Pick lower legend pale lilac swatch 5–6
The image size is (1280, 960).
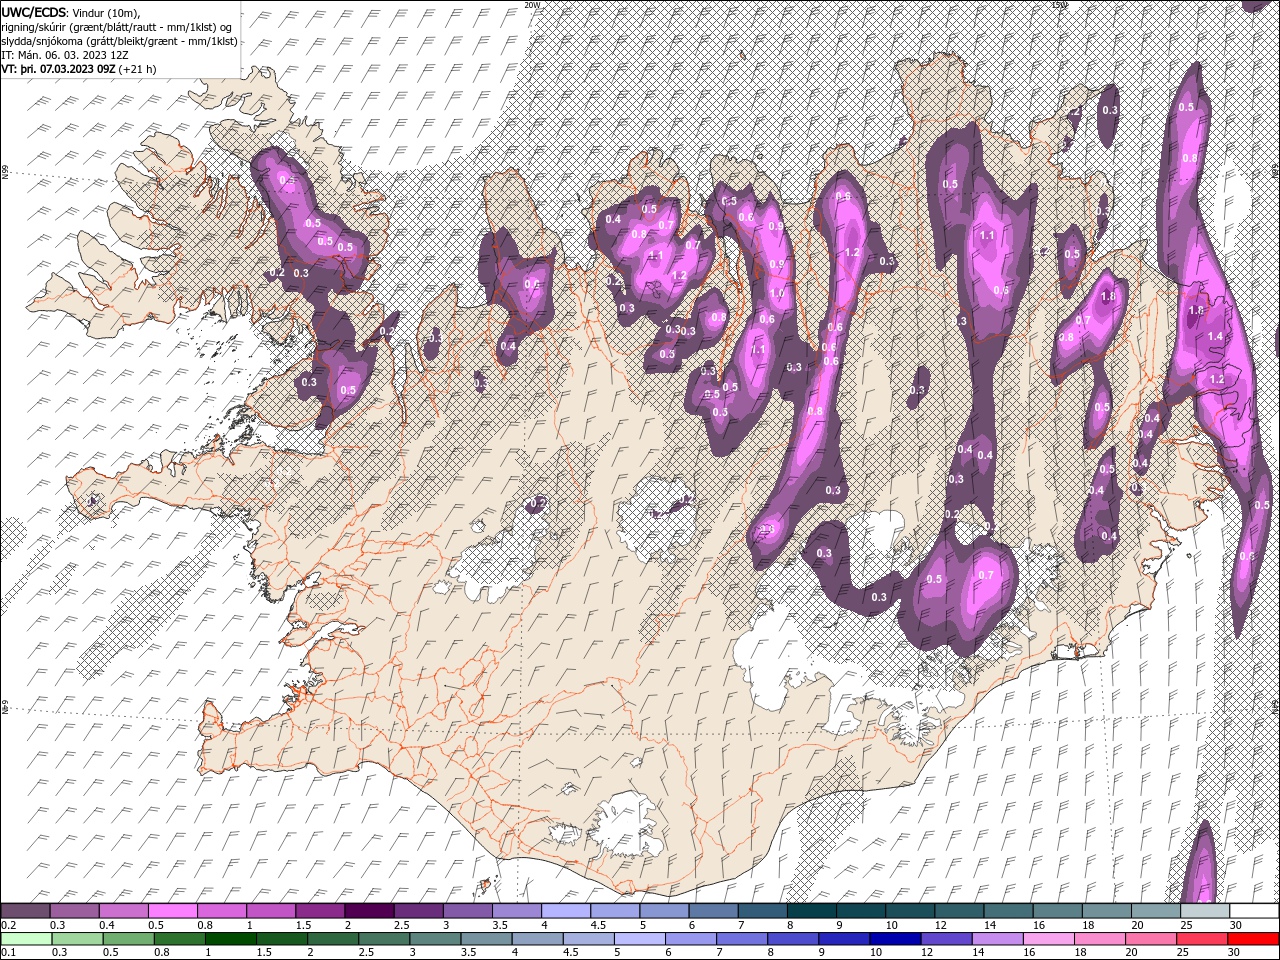click(x=640, y=939)
